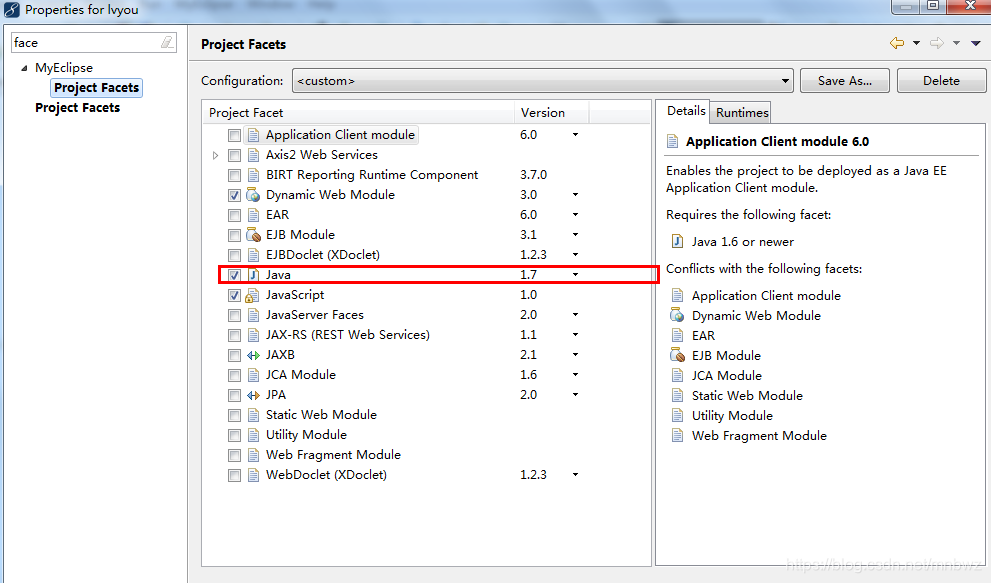Click the filter text input field
Viewport: 991px width, 583px height.
pos(85,42)
